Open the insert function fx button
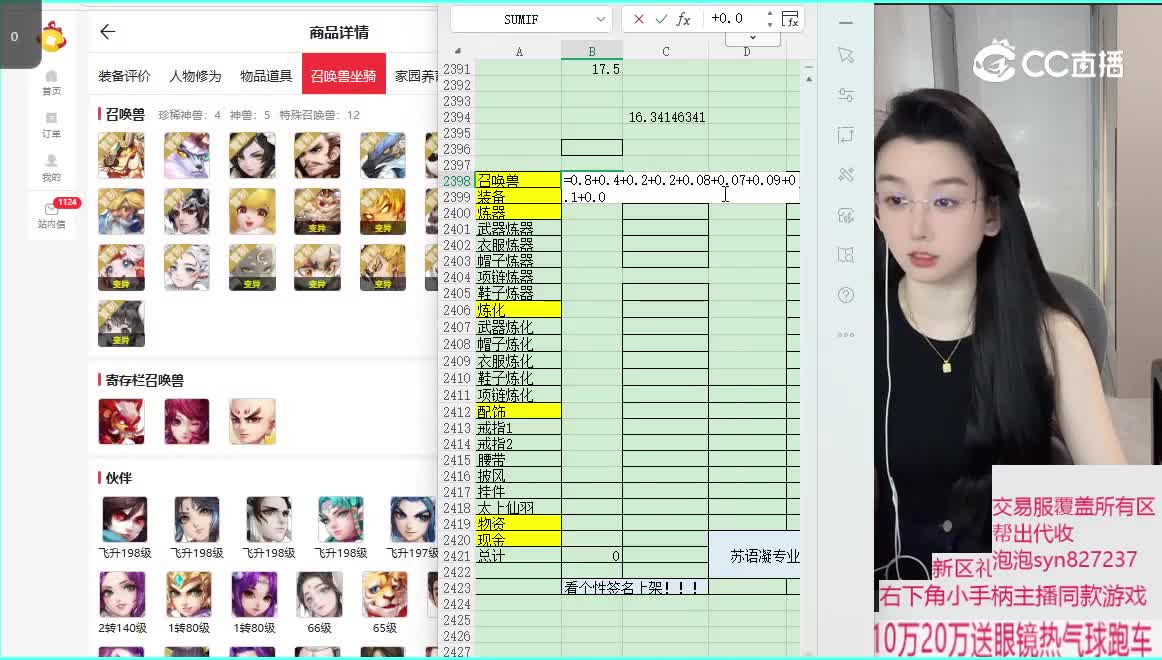Viewport: 1162px width, 660px height. pyautogui.click(x=684, y=19)
